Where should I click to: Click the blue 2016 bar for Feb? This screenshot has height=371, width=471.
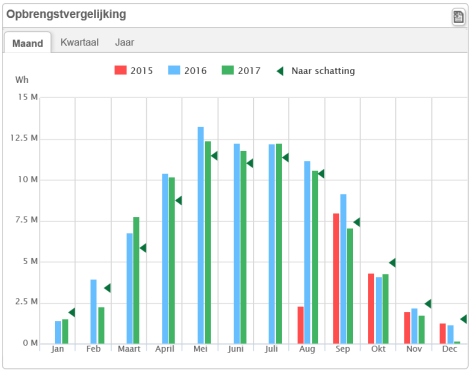[93, 311]
